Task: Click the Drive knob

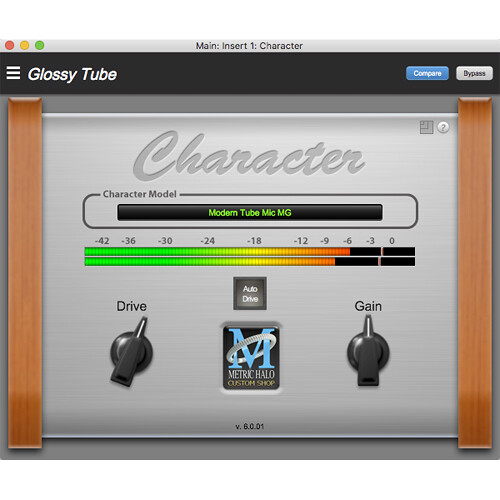Action: point(131,352)
